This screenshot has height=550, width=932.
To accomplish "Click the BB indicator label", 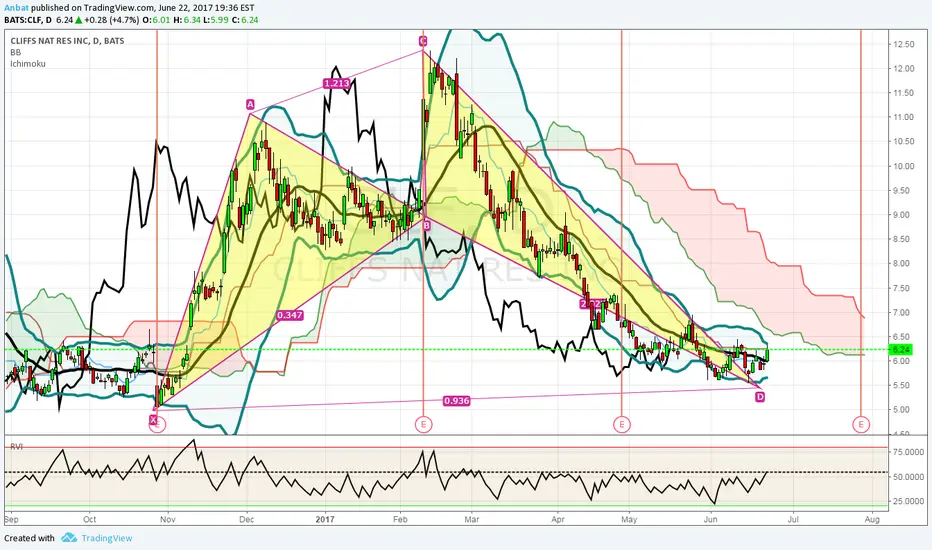I will (15, 52).
